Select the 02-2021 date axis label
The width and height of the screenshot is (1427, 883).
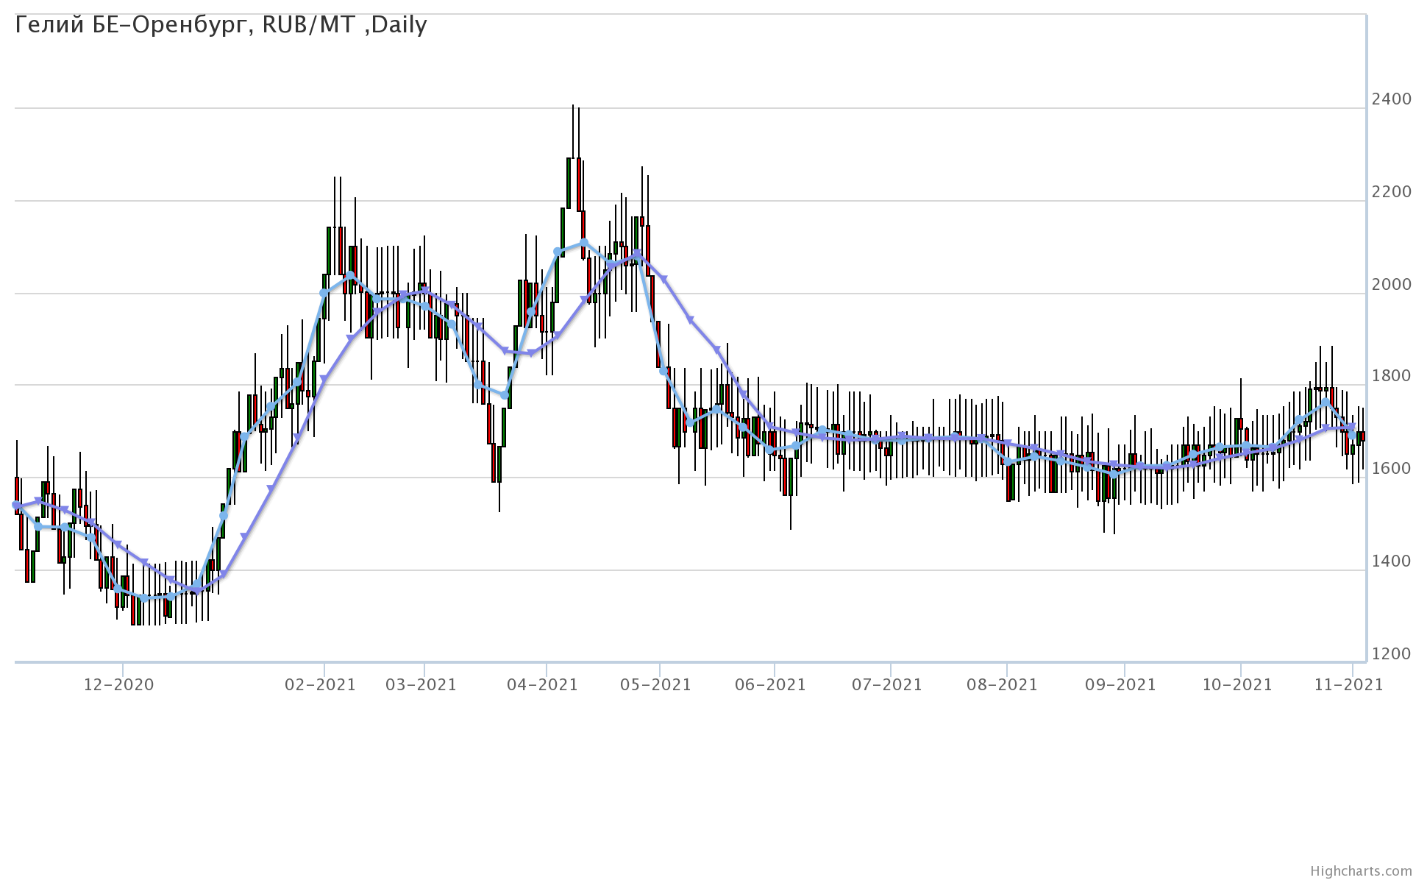point(321,684)
